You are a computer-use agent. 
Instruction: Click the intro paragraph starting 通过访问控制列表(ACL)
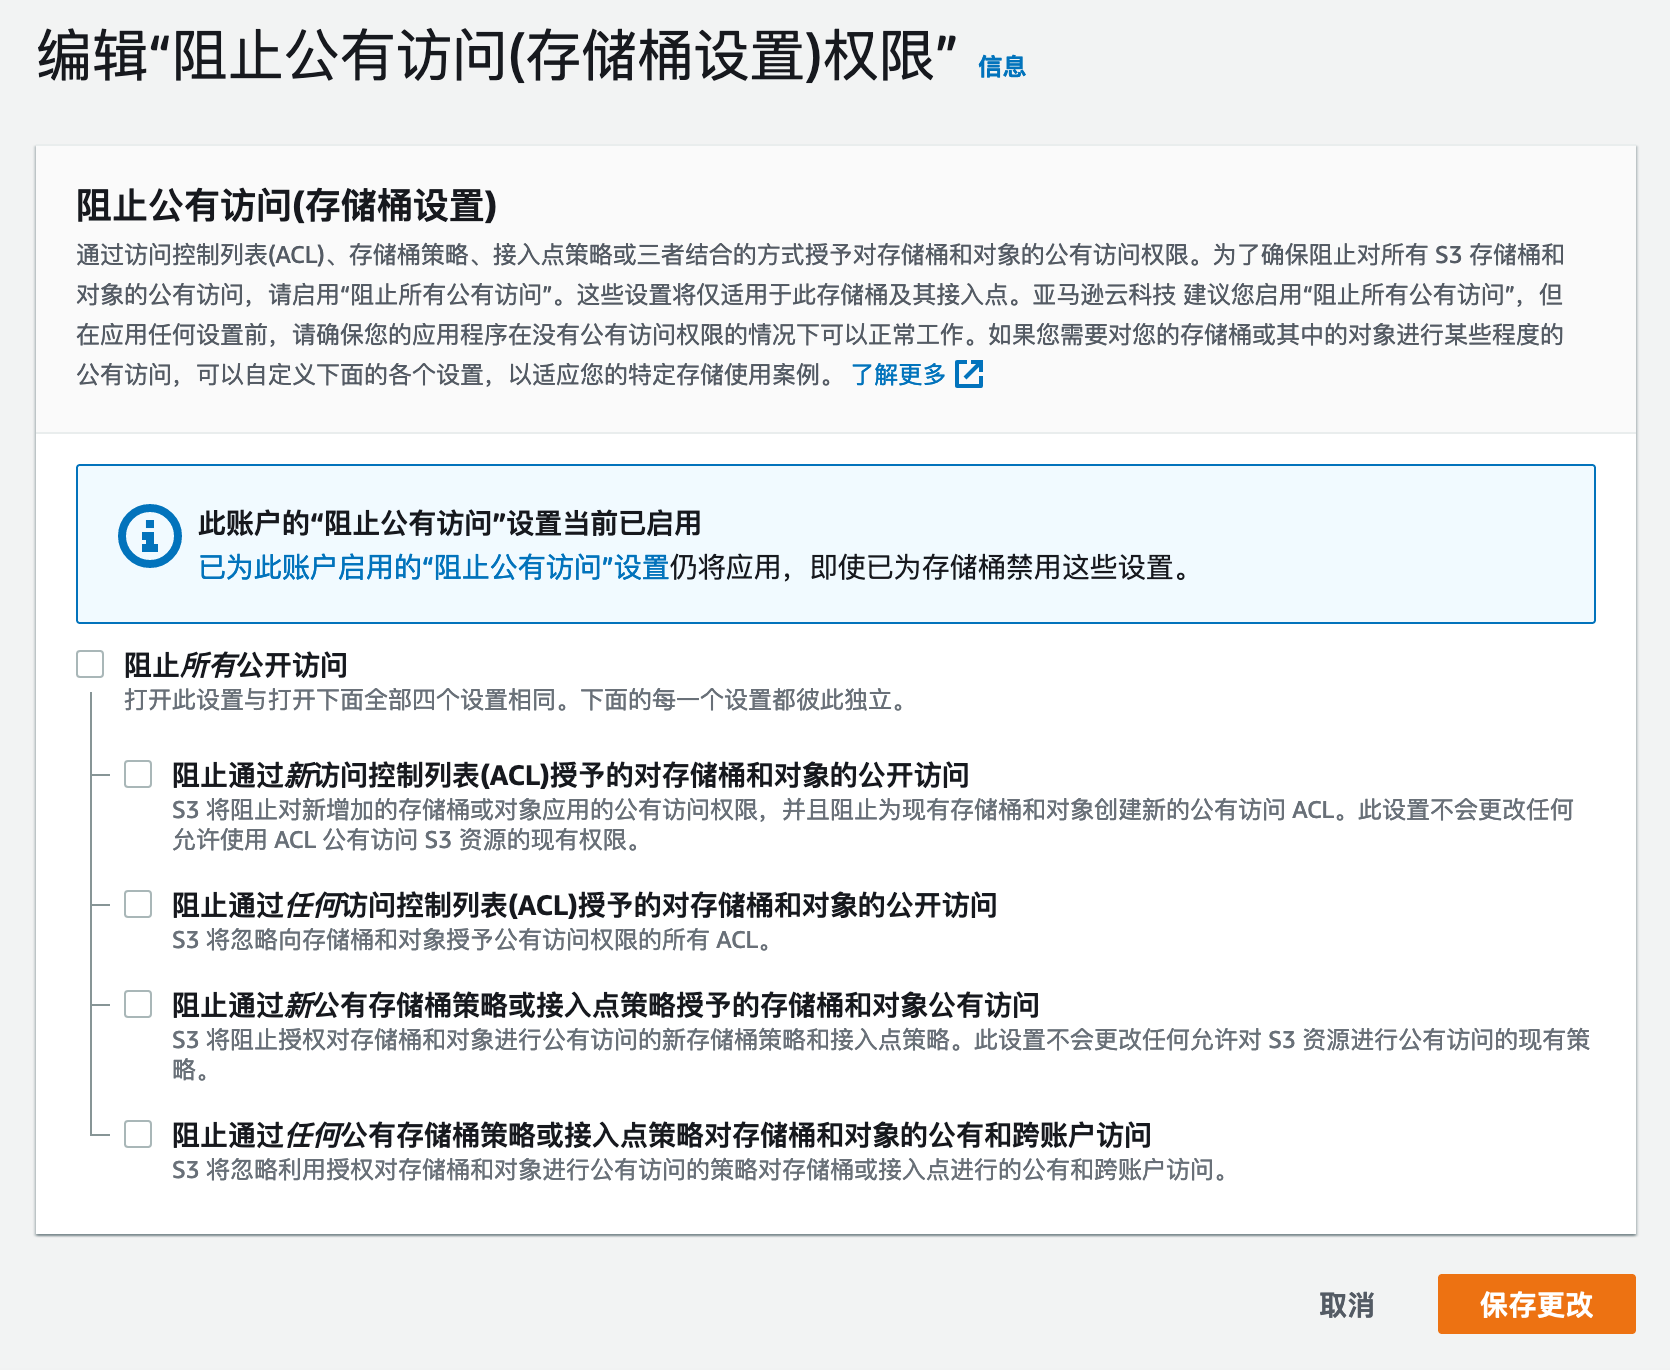[x=821, y=315]
